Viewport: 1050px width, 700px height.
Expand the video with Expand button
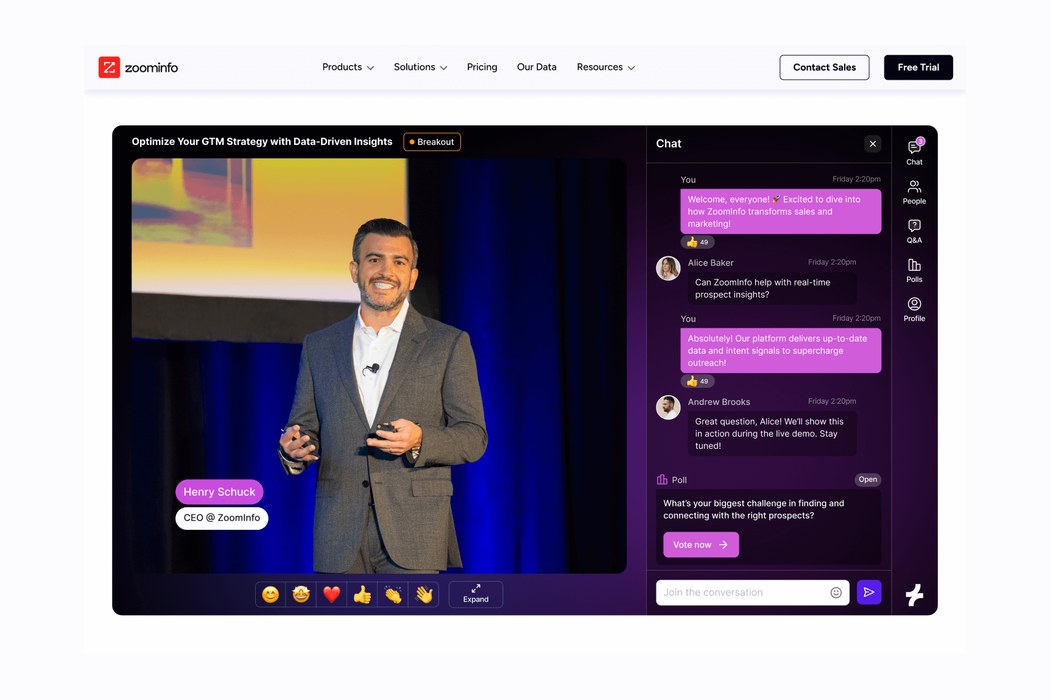point(475,594)
